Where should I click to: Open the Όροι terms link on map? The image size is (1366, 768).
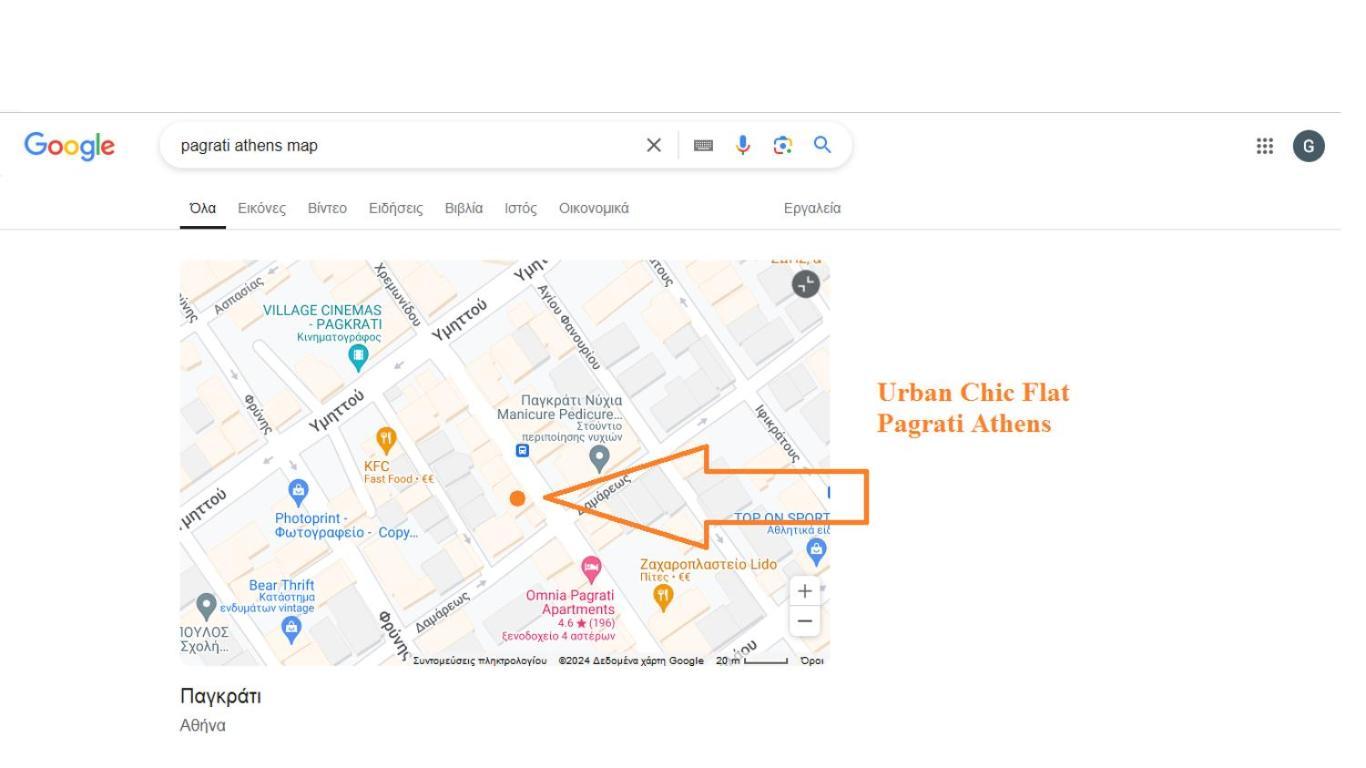pyautogui.click(x=814, y=661)
